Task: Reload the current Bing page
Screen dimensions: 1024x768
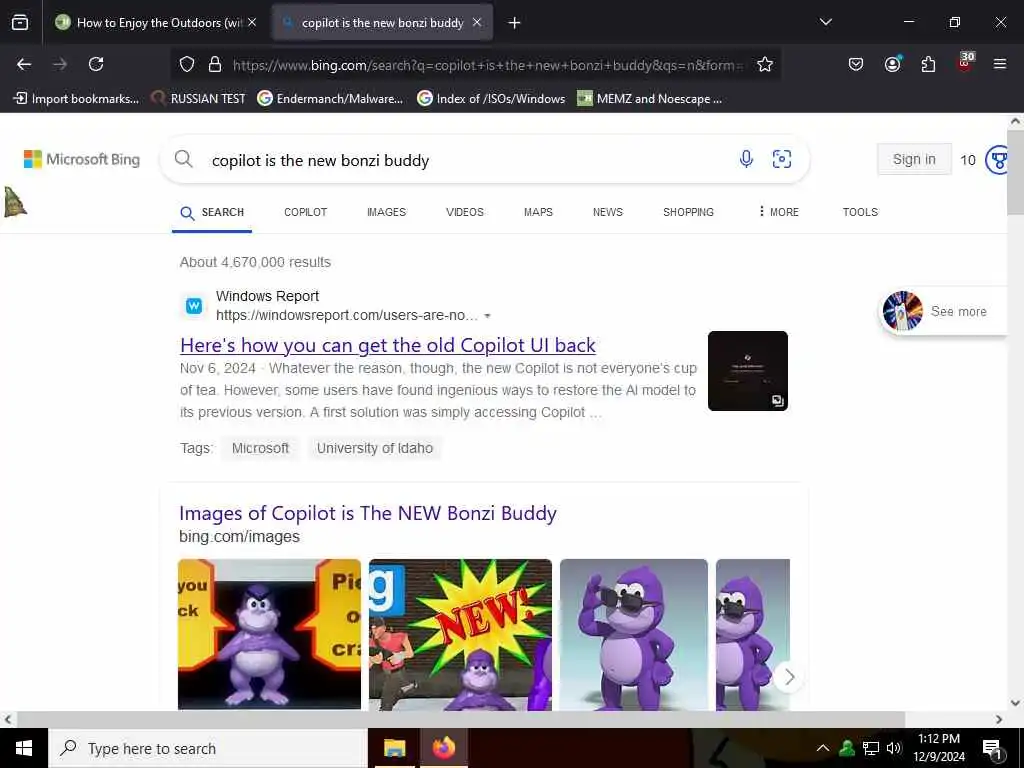Action: click(96, 64)
